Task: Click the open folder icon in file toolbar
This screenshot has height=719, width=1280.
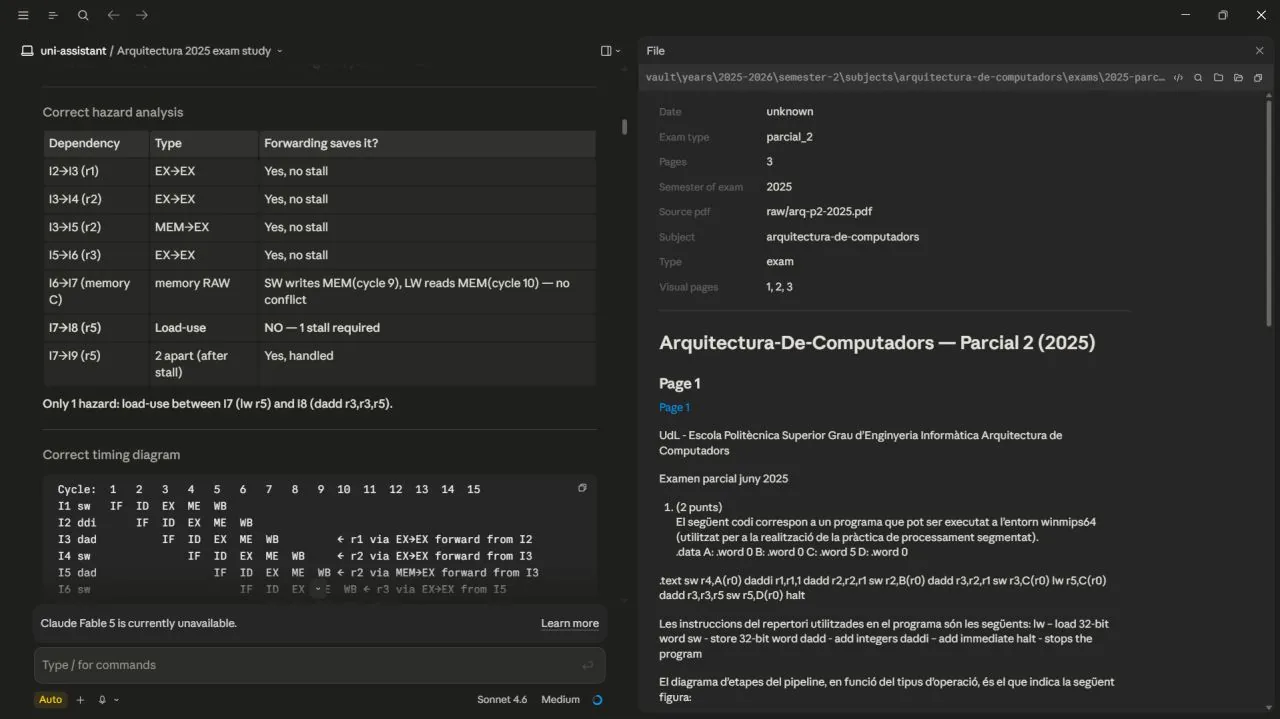Action: (1238, 77)
